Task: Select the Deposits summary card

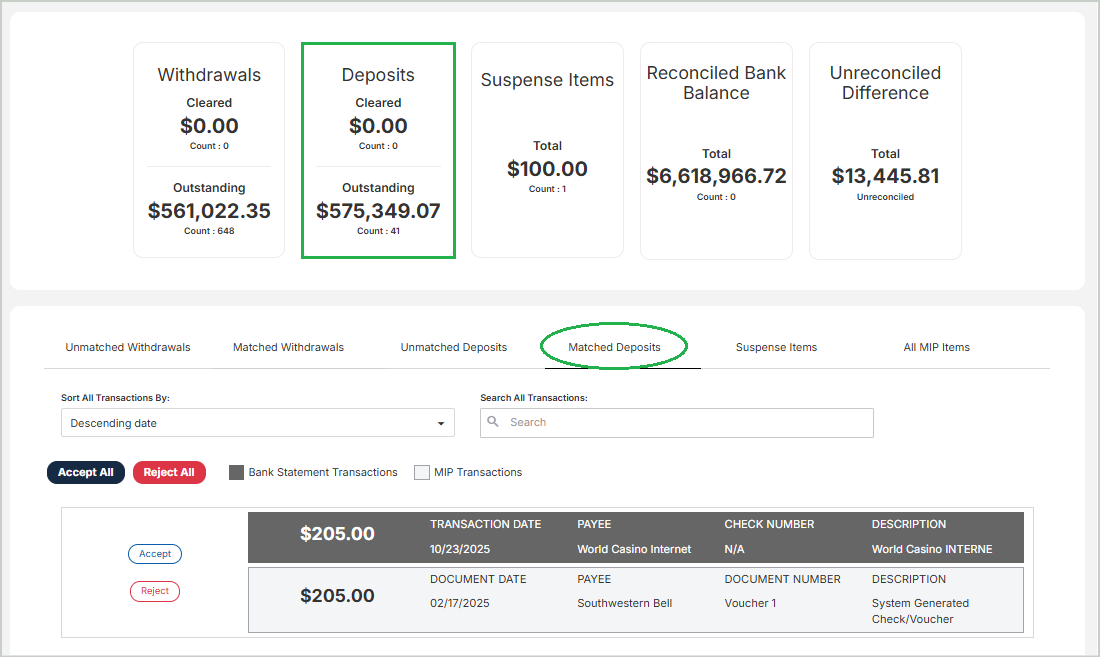Action: [x=378, y=150]
